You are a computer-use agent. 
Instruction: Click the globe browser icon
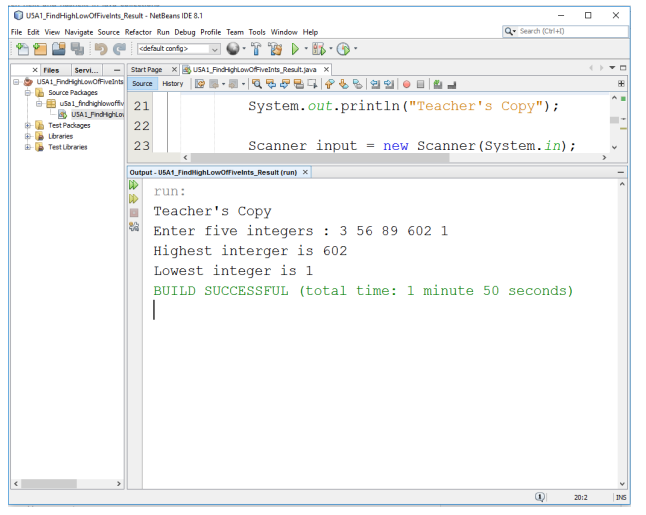(233, 49)
